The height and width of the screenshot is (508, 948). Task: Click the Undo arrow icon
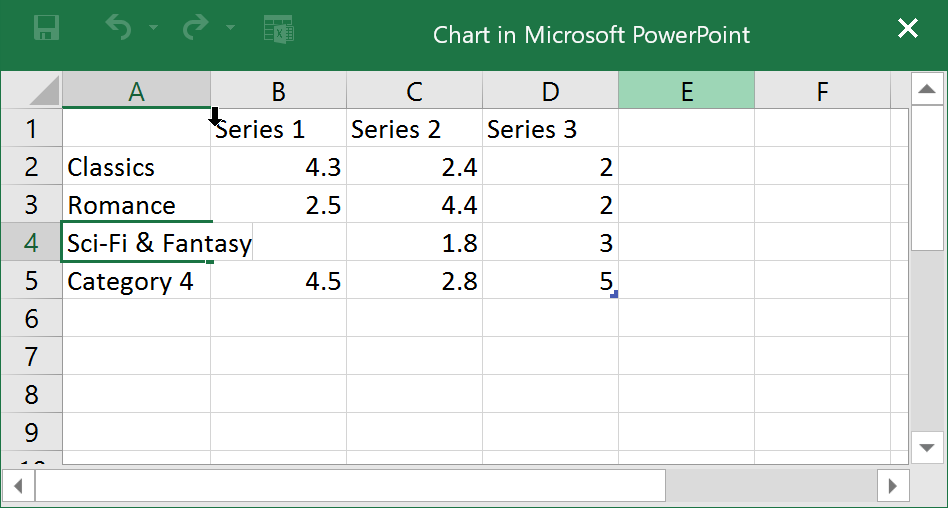click(x=118, y=28)
